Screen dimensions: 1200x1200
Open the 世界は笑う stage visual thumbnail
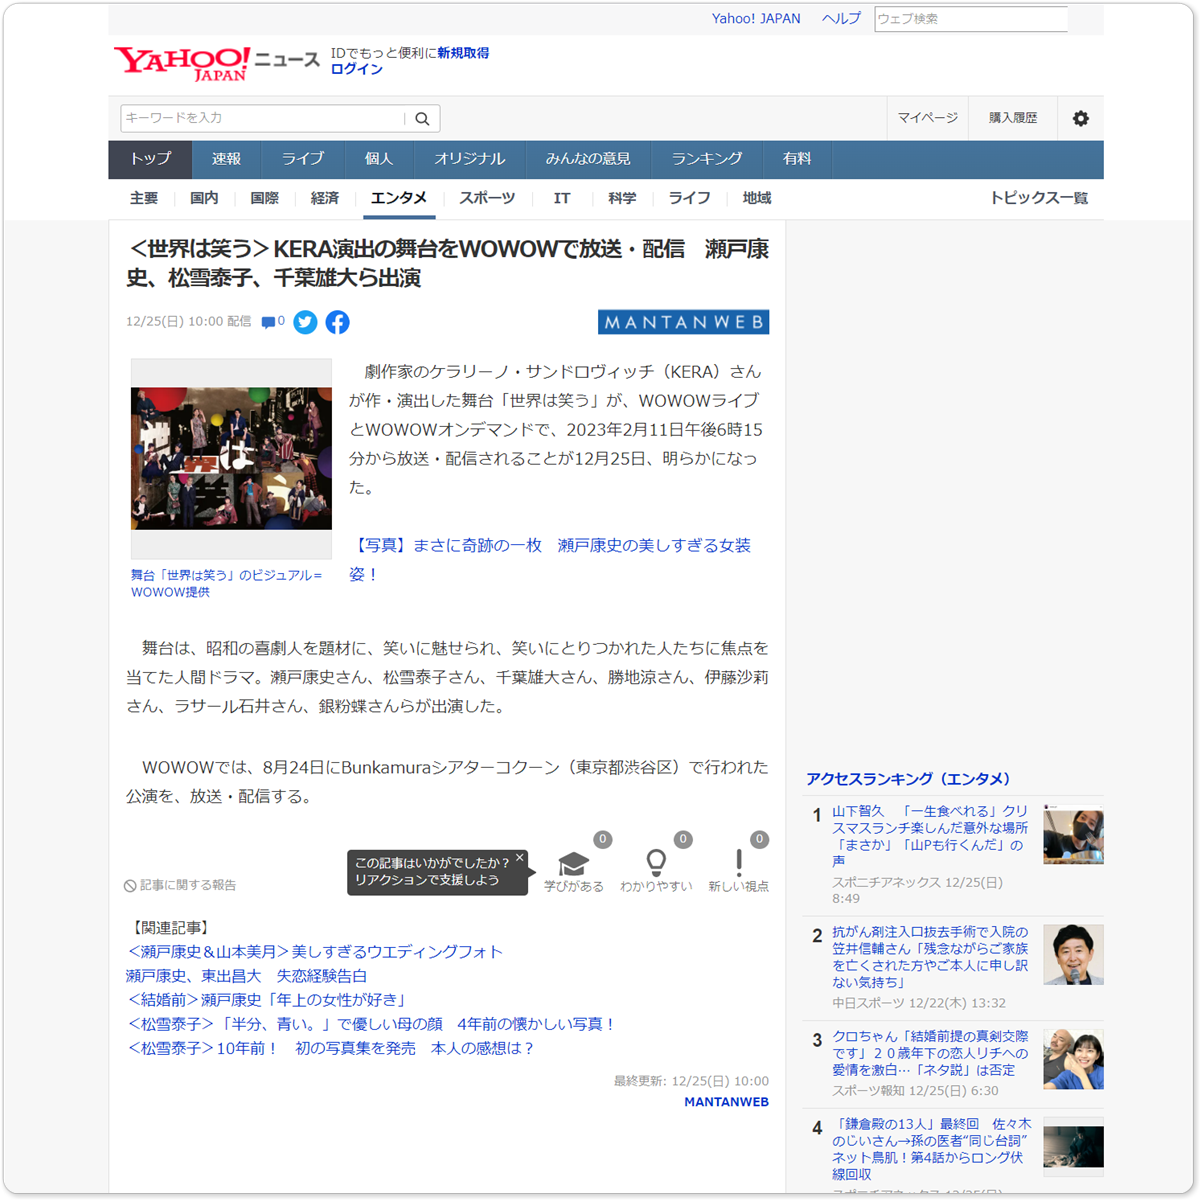[x=231, y=459]
